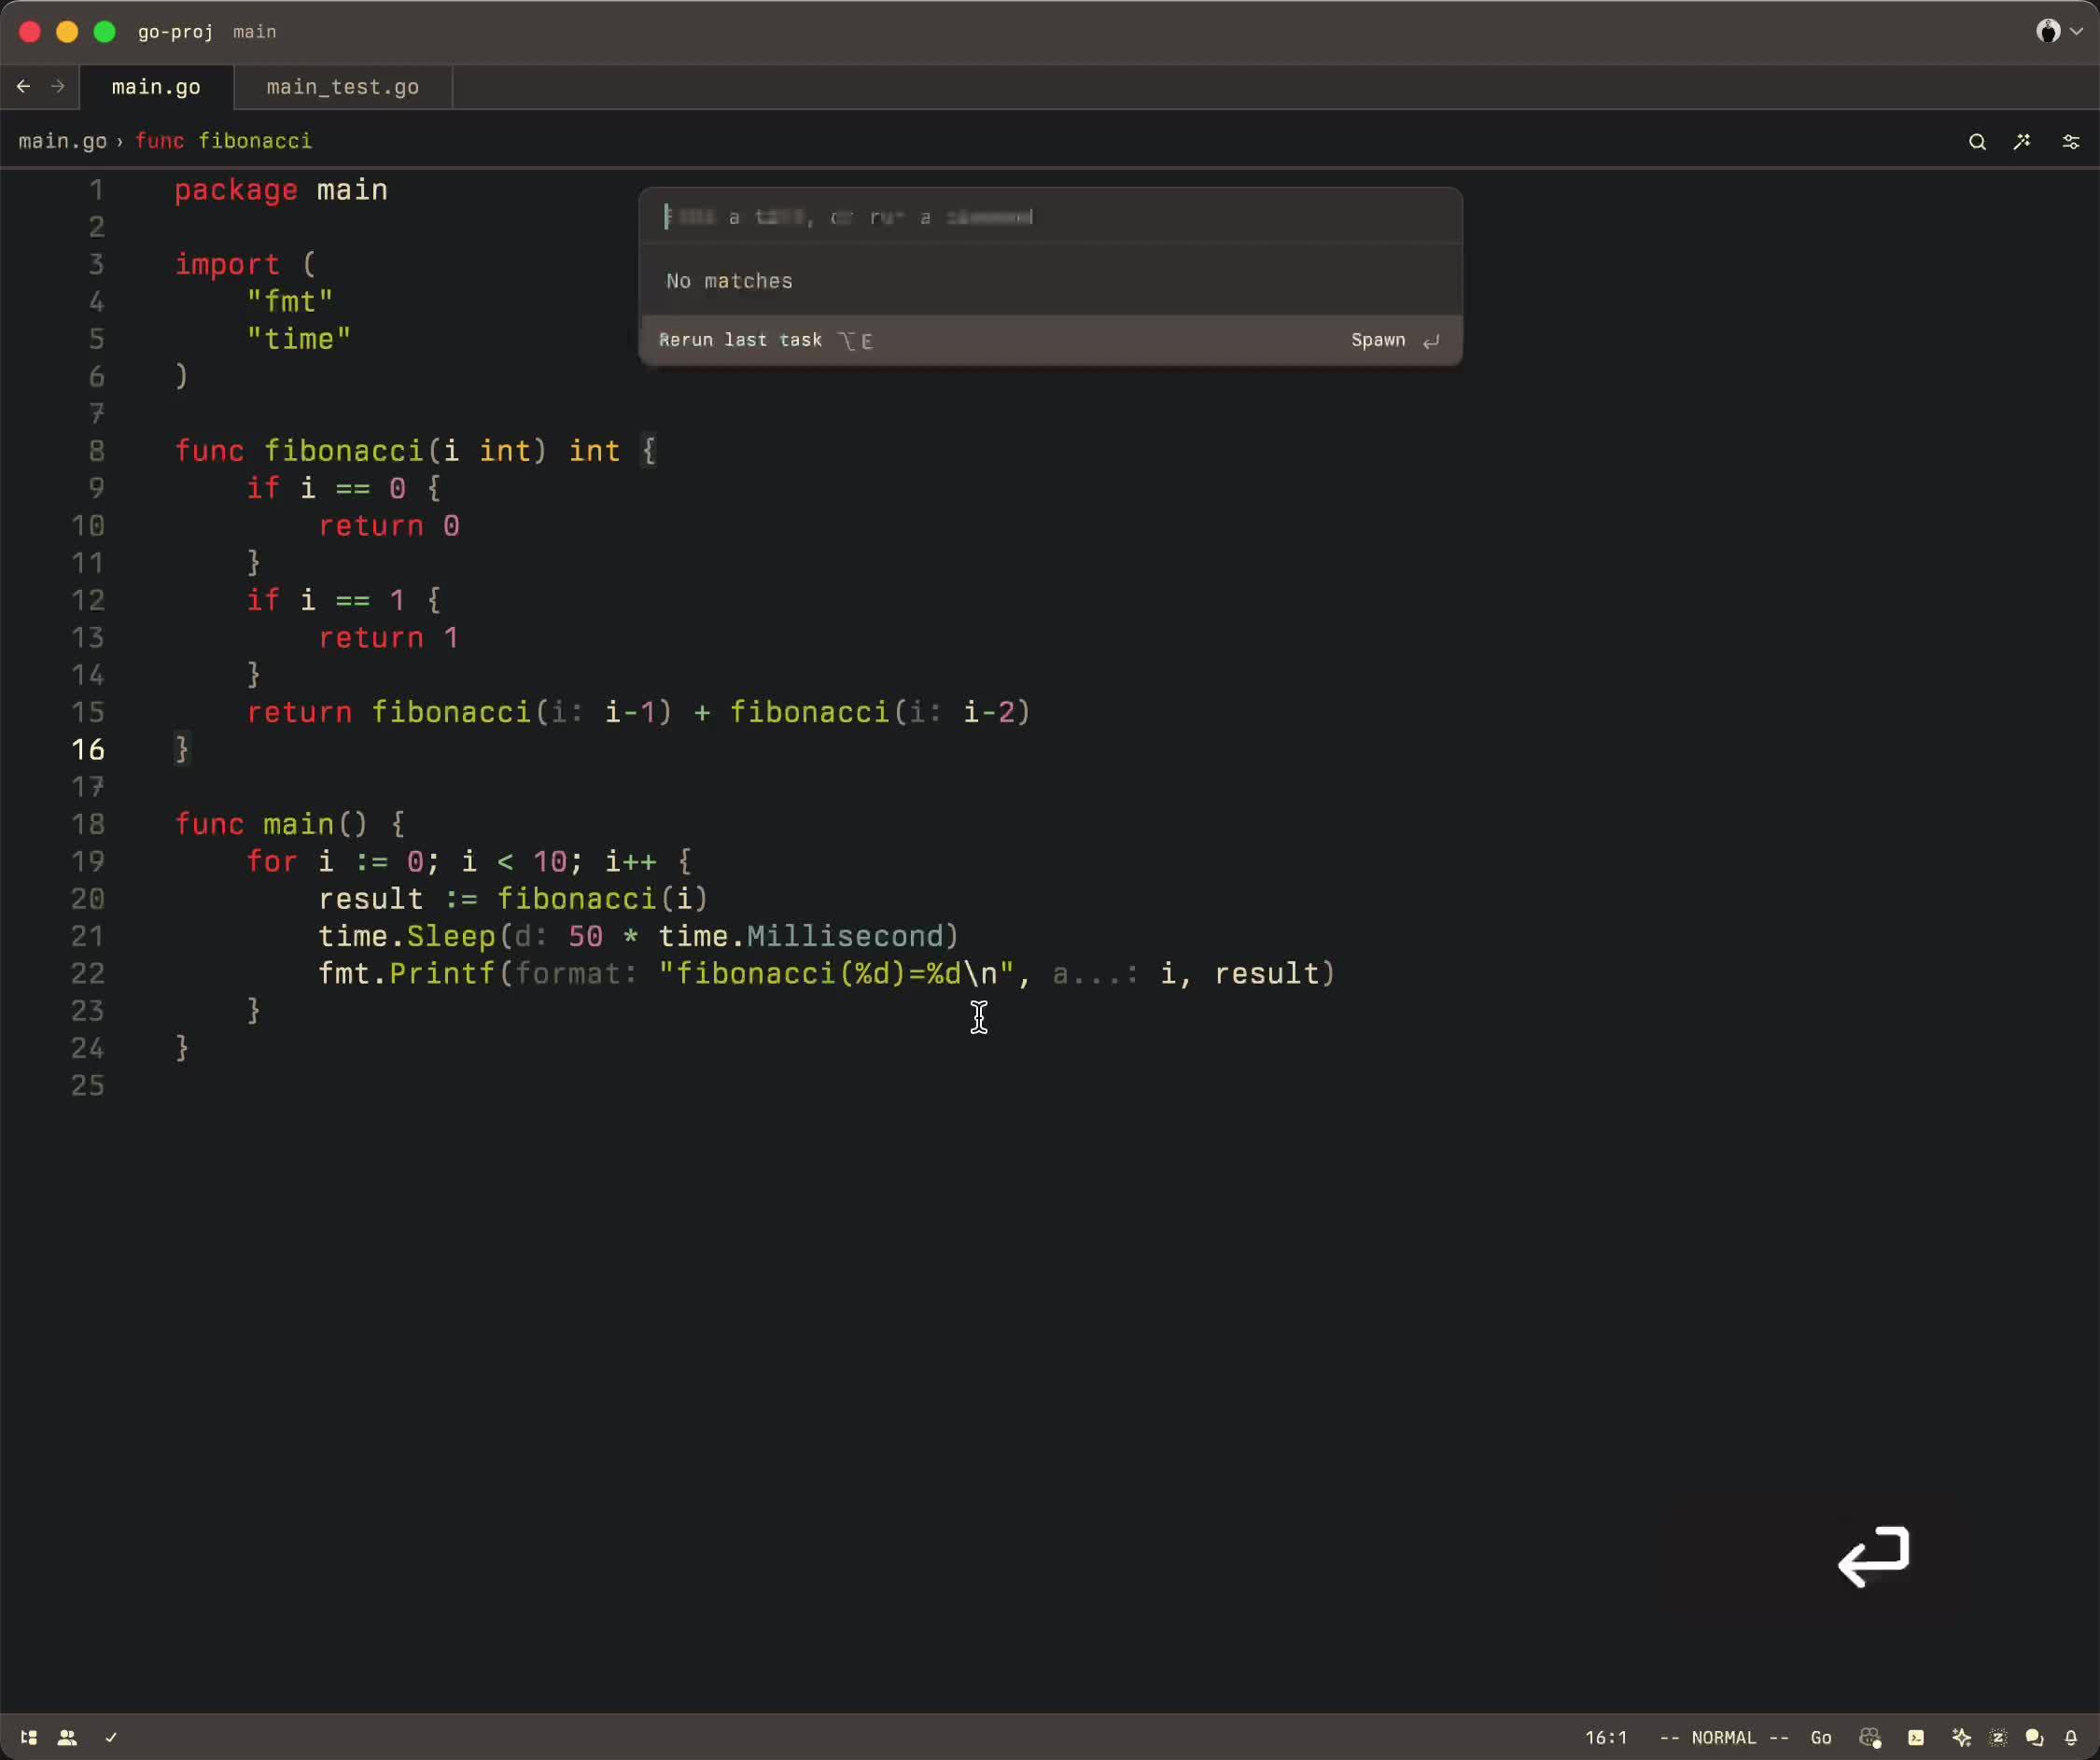Open the project panel icon in status bar
Viewport: 2100px width, 1760px height.
pyautogui.click(x=28, y=1738)
